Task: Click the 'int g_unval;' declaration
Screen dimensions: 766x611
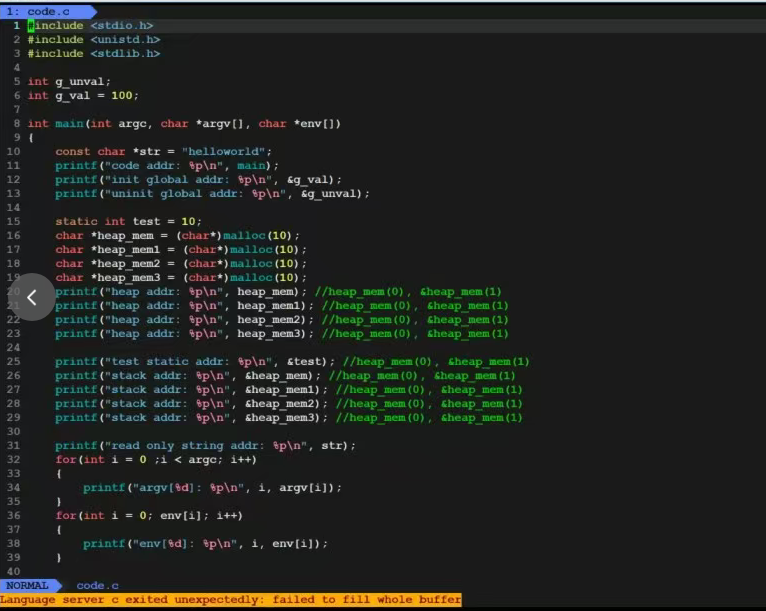Action: (x=69, y=82)
